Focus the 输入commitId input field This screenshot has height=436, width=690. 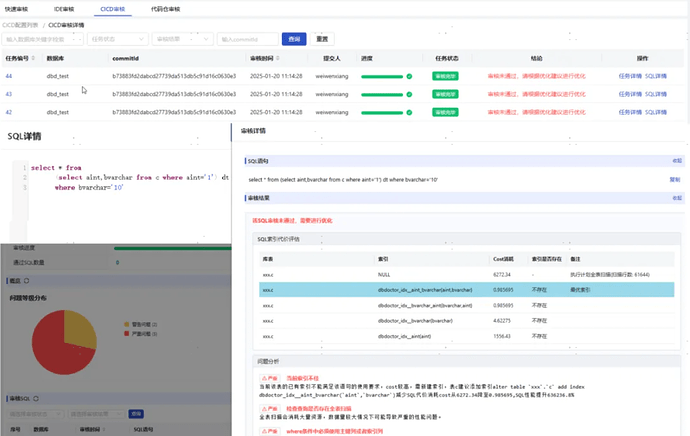[247, 39]
